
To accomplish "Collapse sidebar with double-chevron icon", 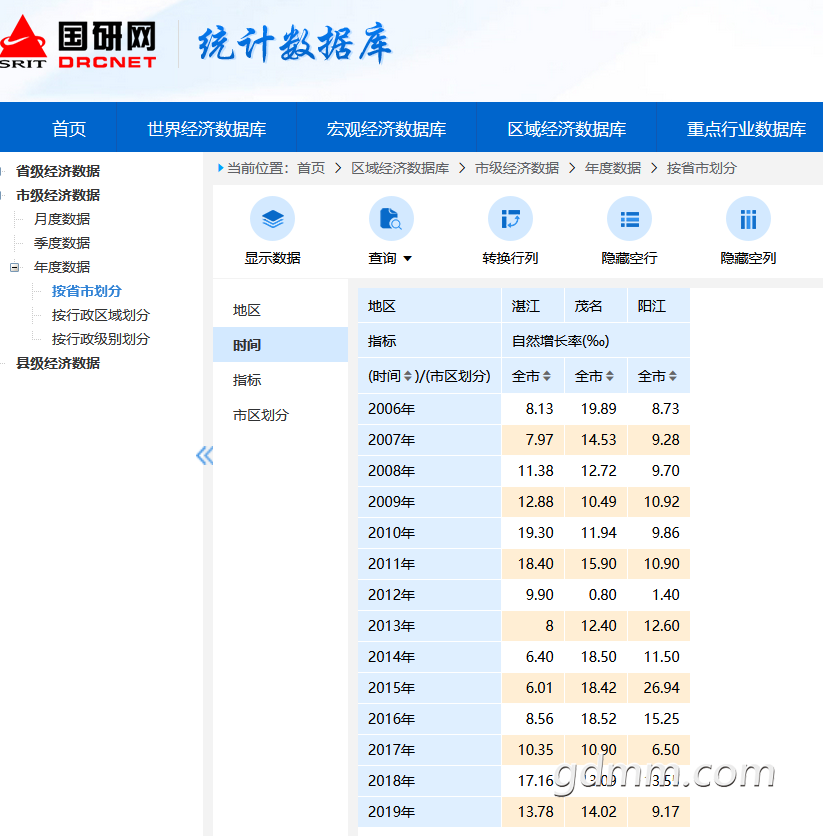I will [204, 455].
